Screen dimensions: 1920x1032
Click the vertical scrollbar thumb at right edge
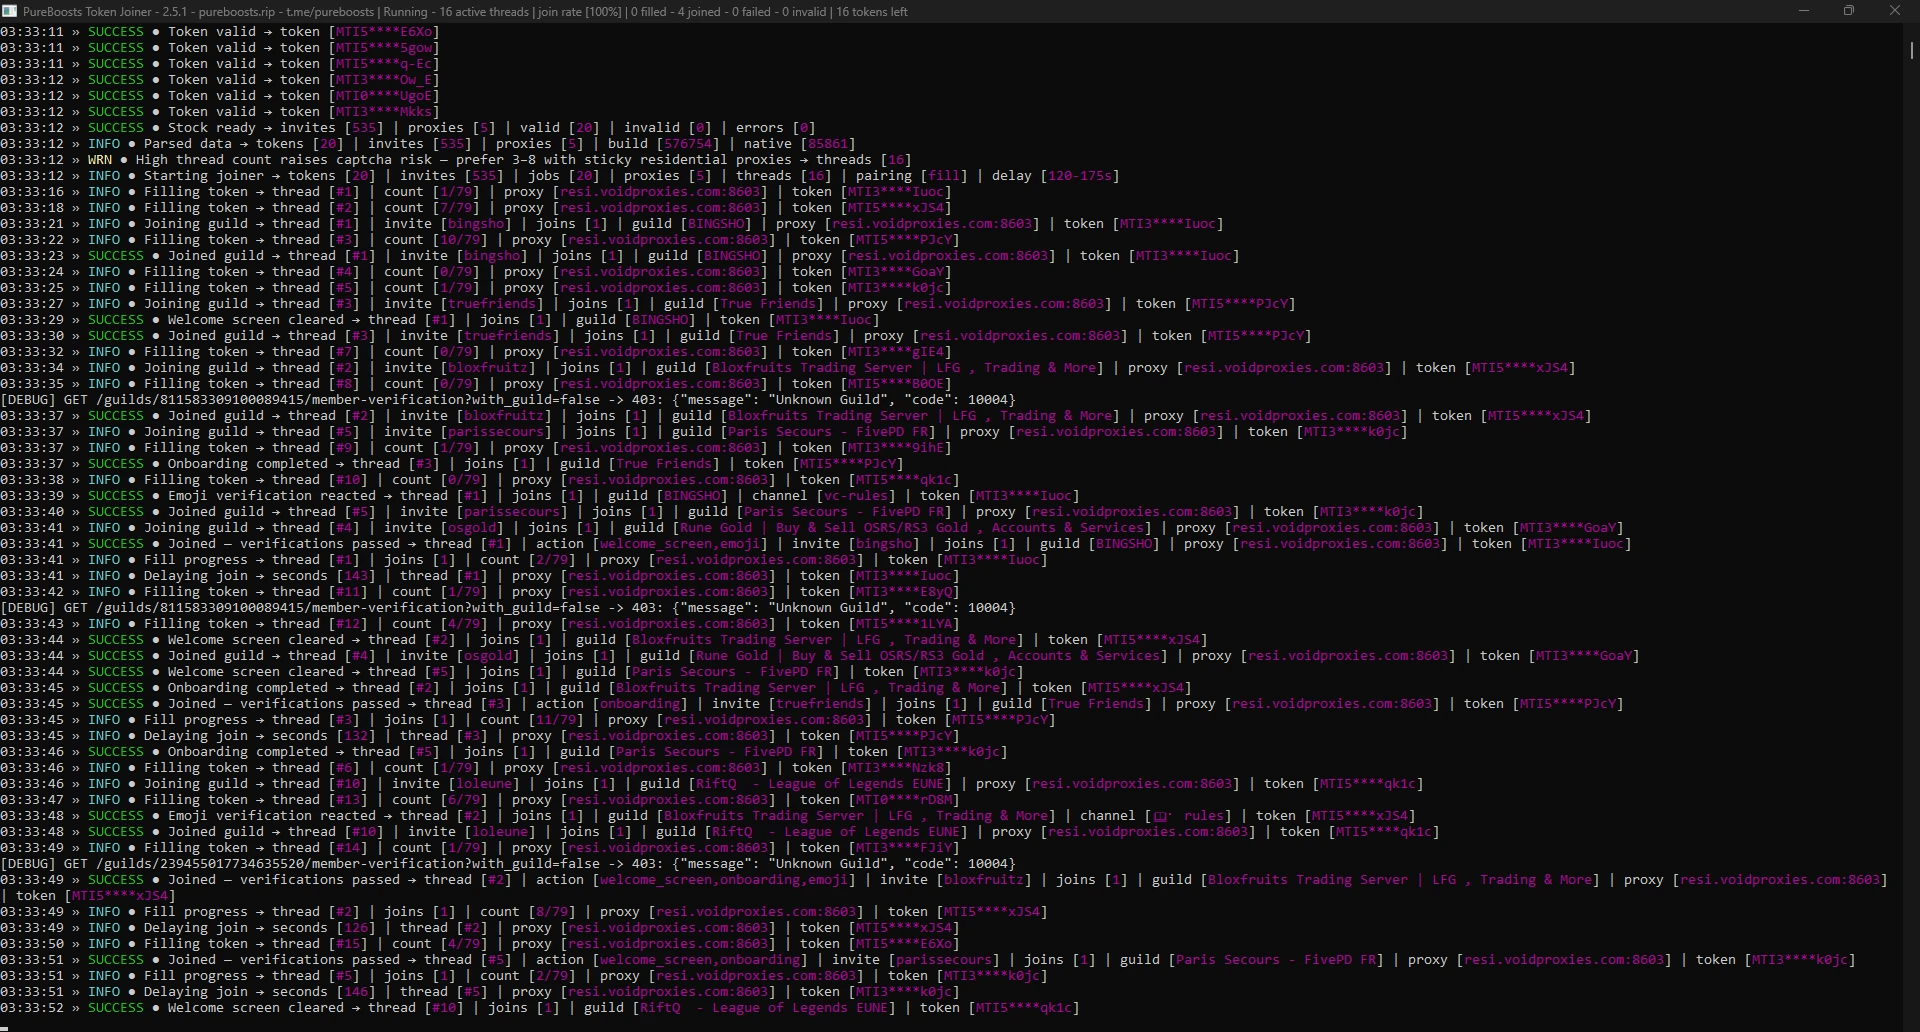(x=1911, y=48)
